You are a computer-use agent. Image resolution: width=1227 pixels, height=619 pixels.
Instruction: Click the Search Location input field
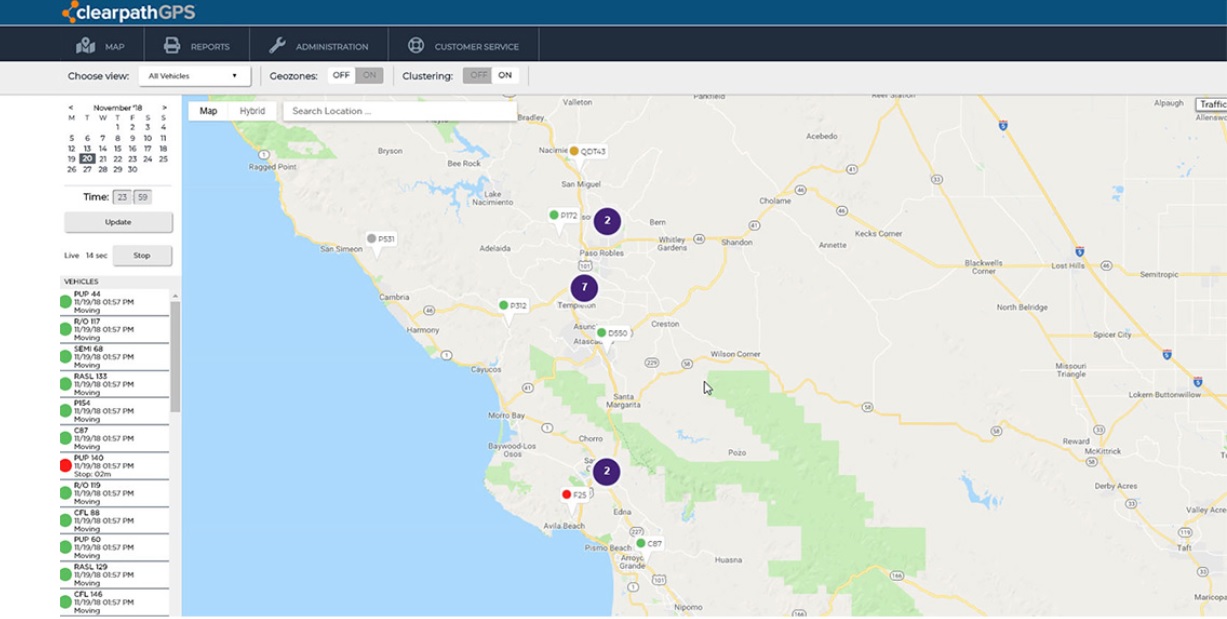(400, 111)
